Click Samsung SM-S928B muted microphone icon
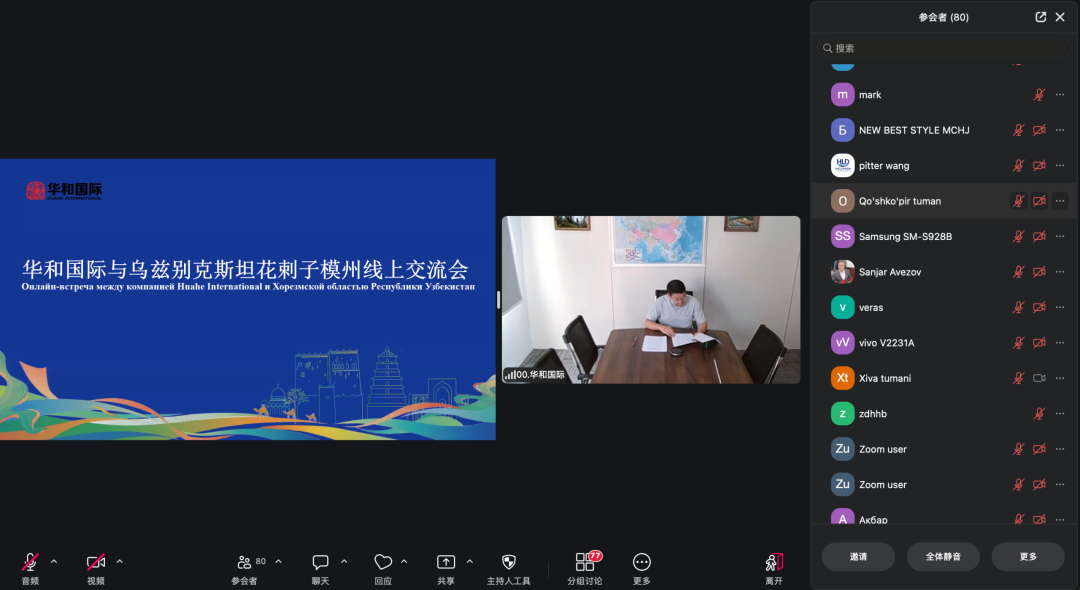The height and width of the screenshot is (590, 1080). (1018, 236)
